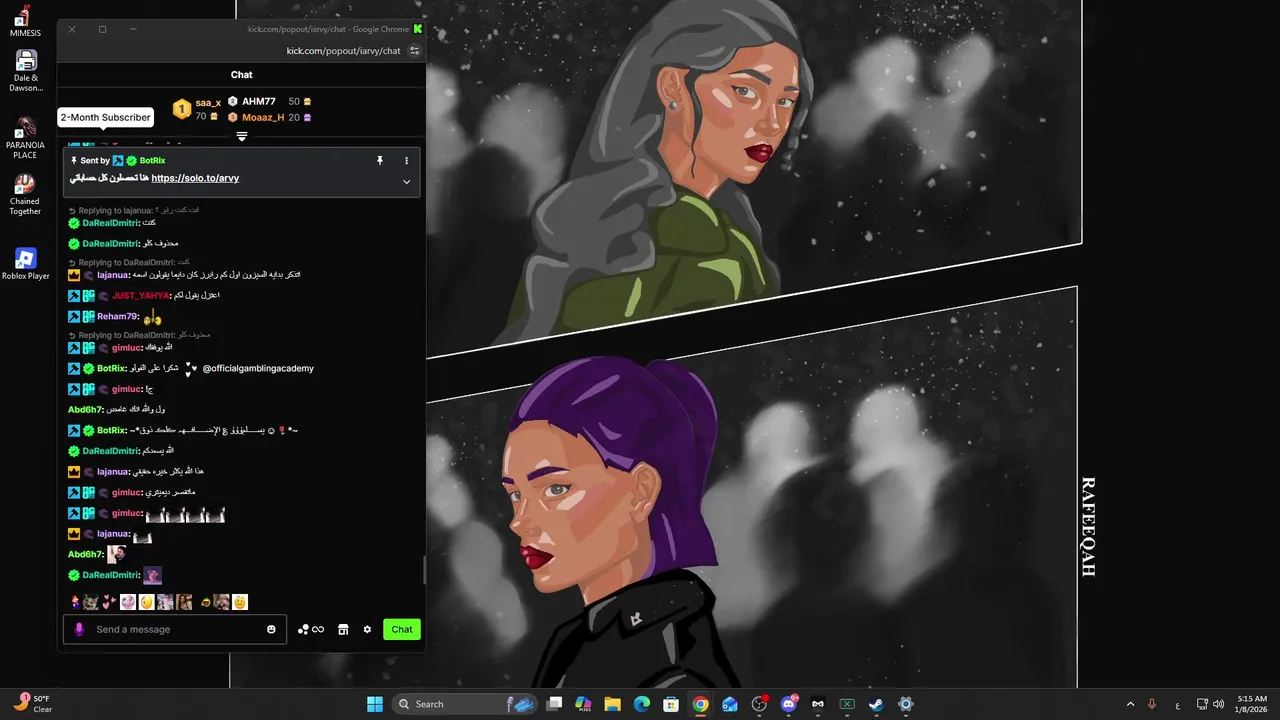Open the MIMESIS desktop shortcut

(25, 21)
